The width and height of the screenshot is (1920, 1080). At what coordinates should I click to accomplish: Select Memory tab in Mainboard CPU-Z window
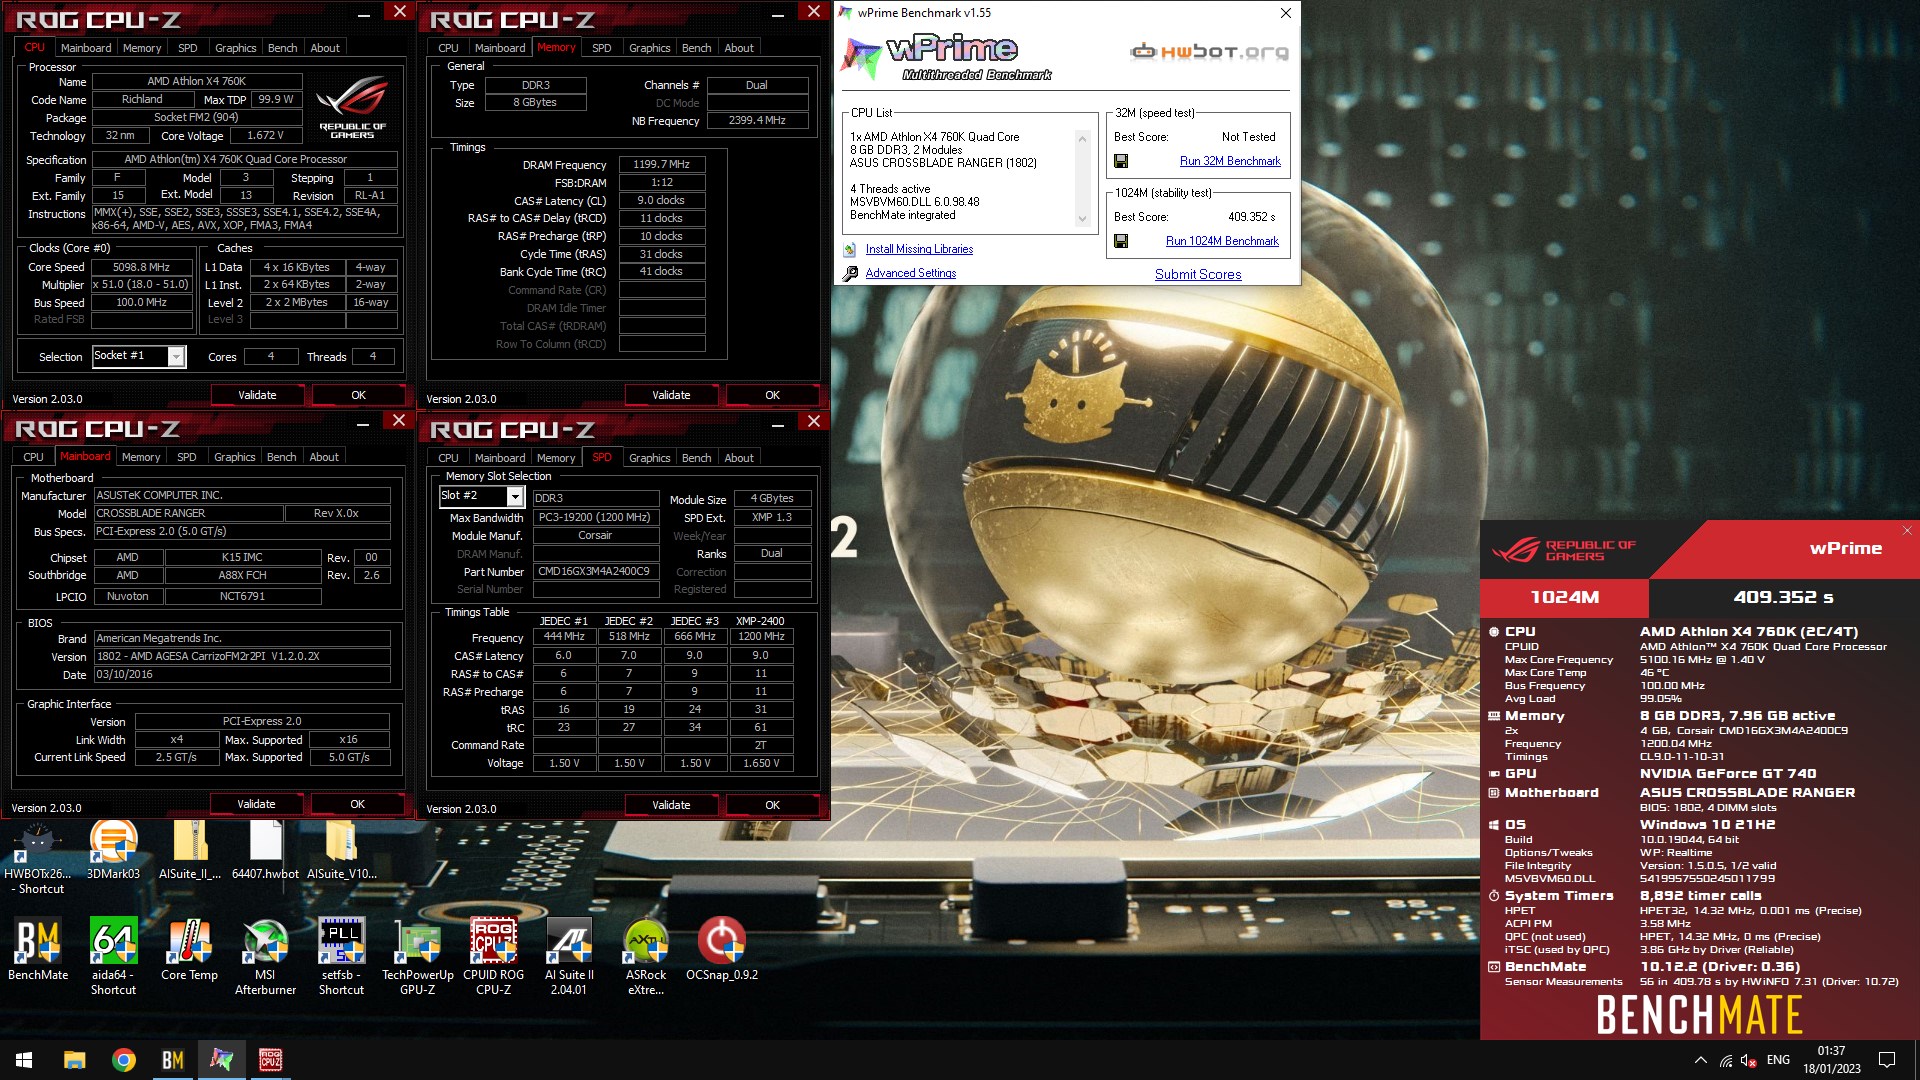141,457
